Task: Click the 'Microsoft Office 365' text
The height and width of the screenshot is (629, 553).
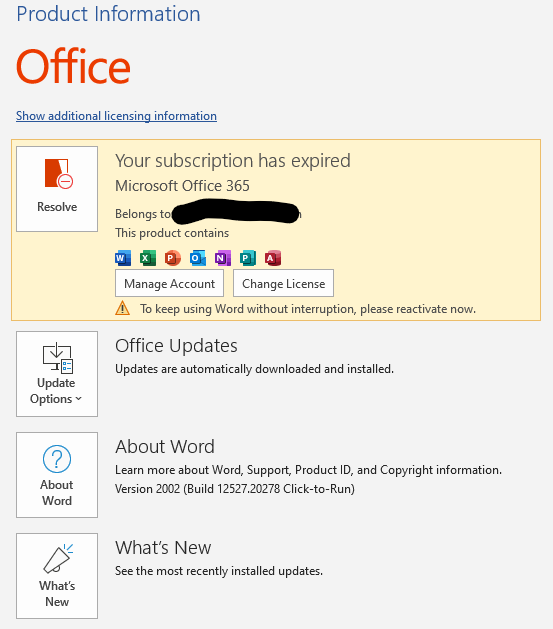Action: tap(182, 186)
